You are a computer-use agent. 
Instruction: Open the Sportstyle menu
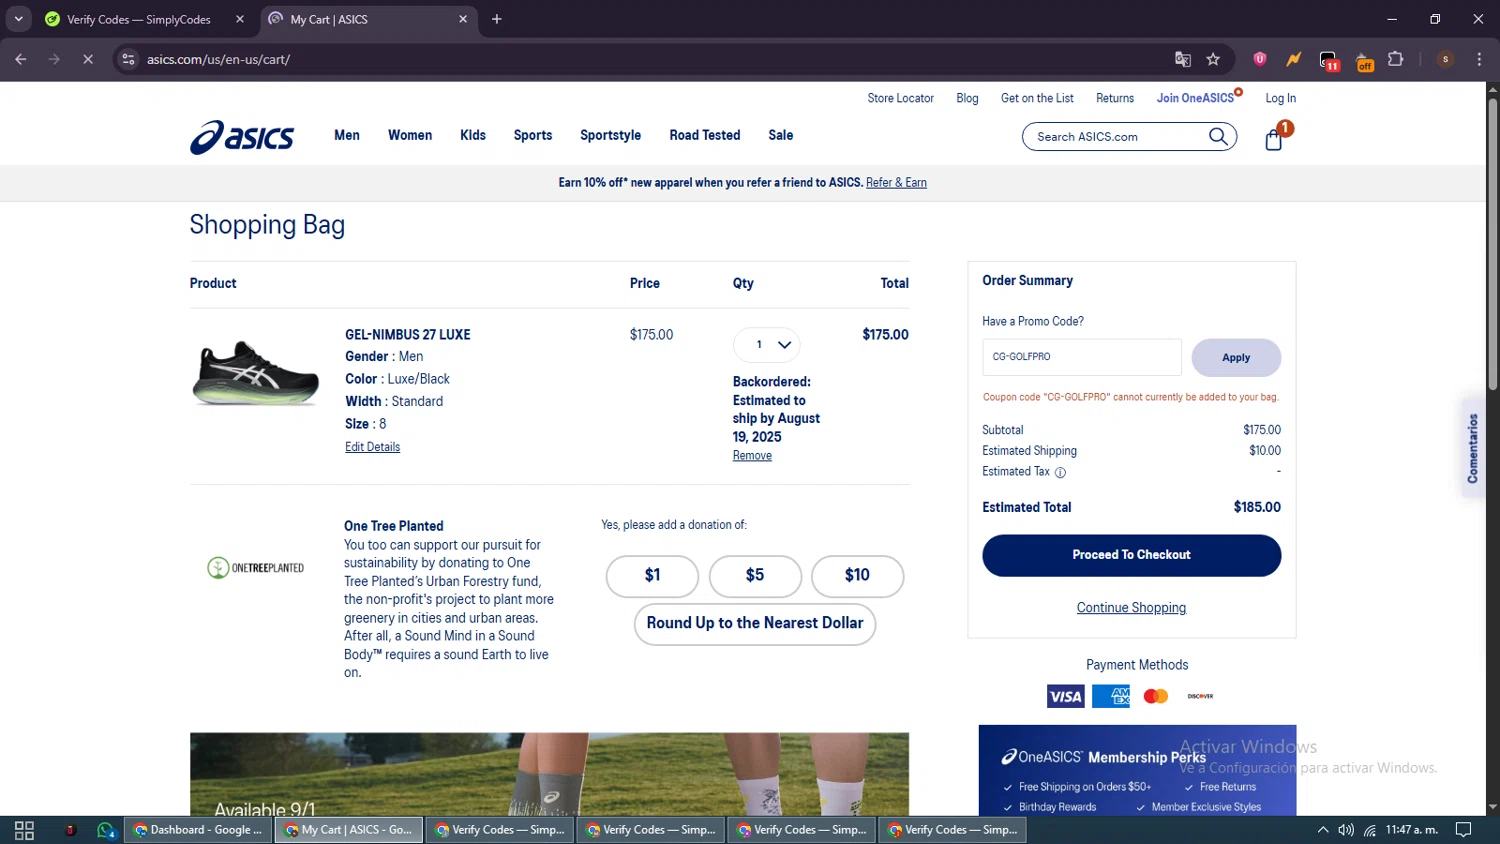611,135
